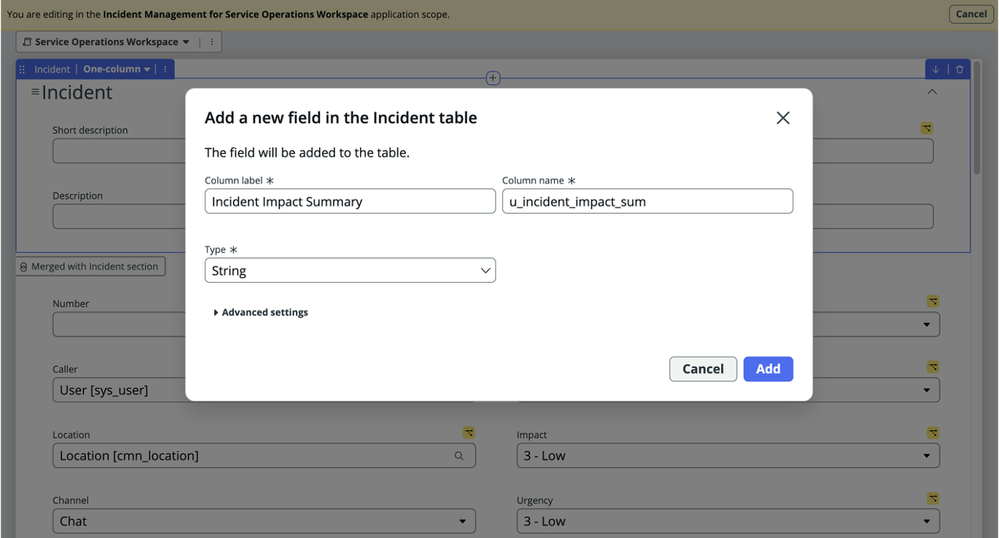Click the yellow icon above Short description field
This screenshot has height=538, width=999.
[x=927, y=128]
